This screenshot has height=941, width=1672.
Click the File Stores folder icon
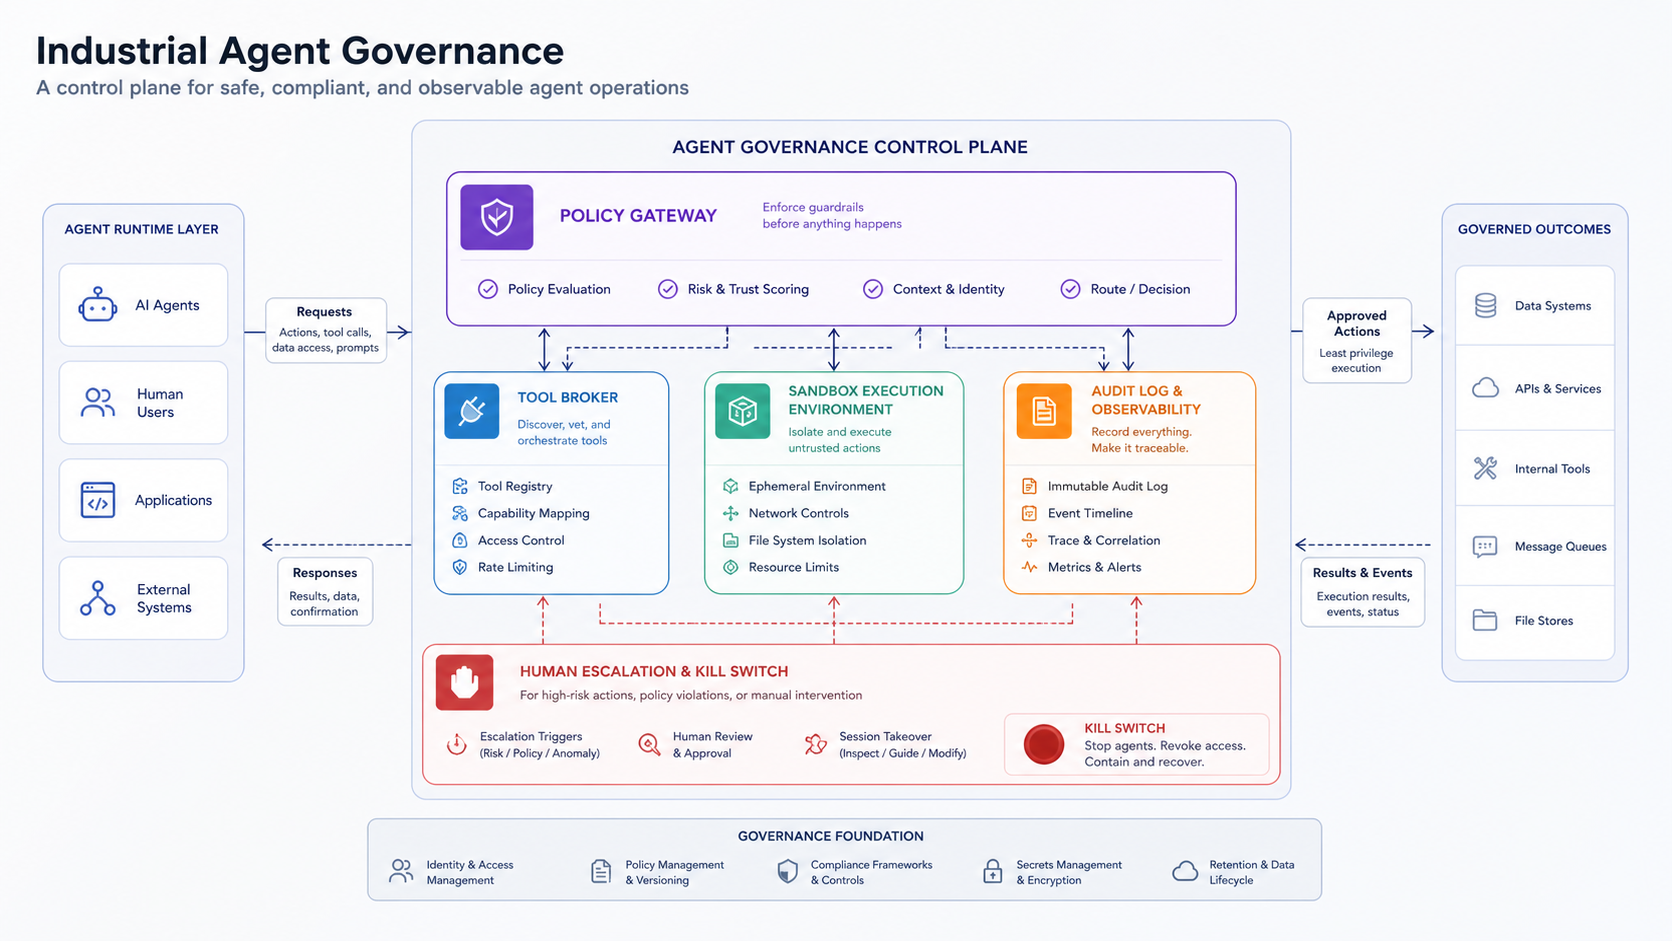(x=1485, y=620)
